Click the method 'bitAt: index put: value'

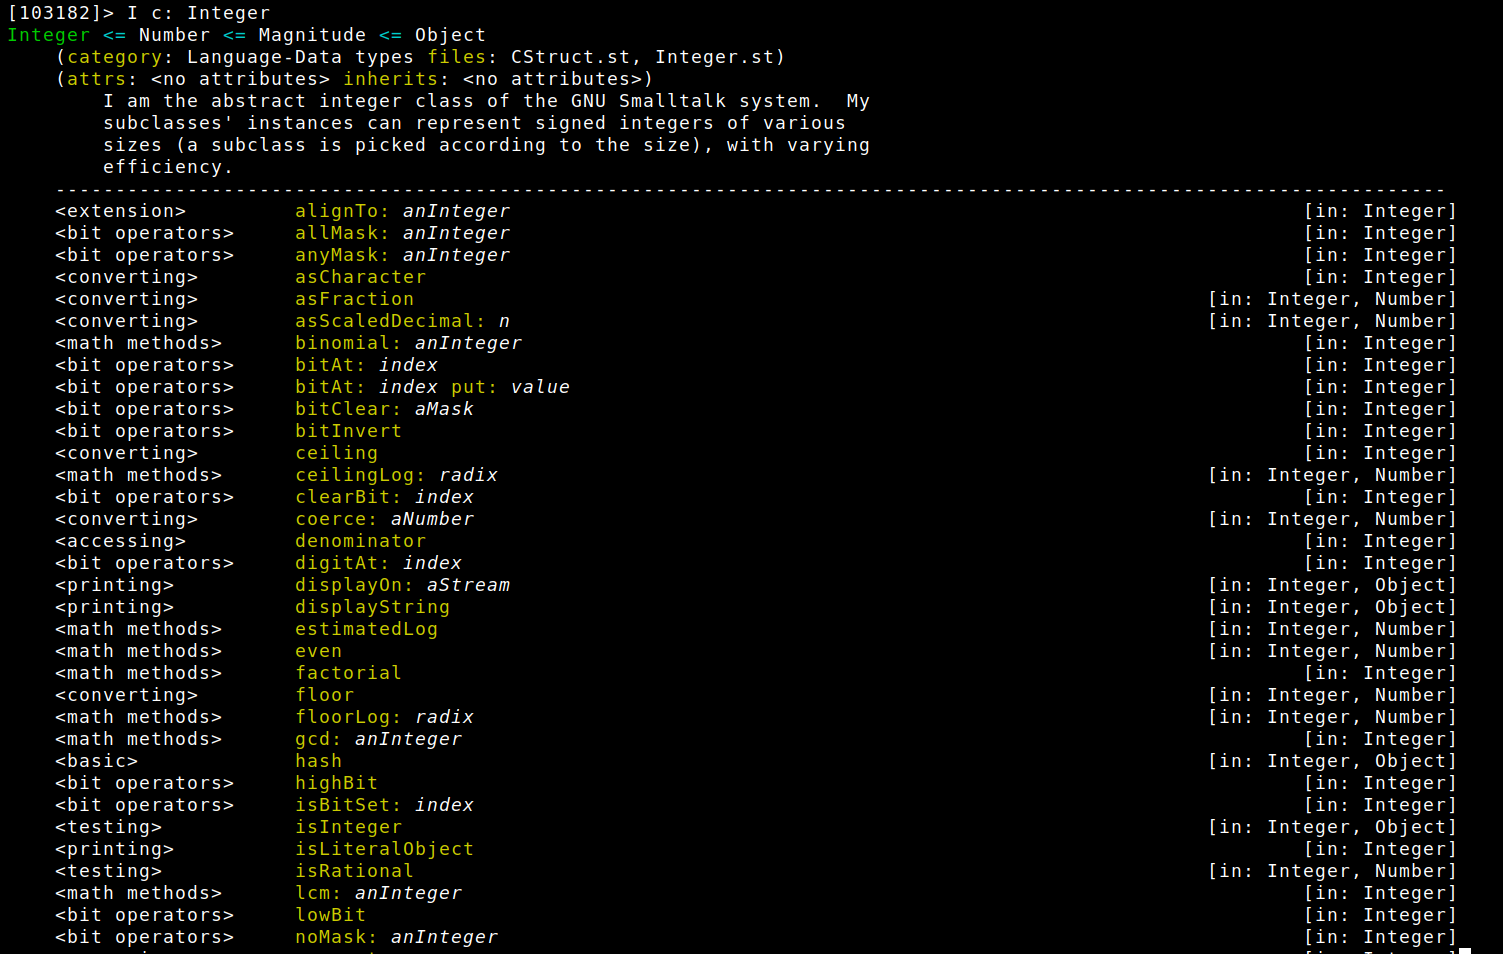(432, 387)
